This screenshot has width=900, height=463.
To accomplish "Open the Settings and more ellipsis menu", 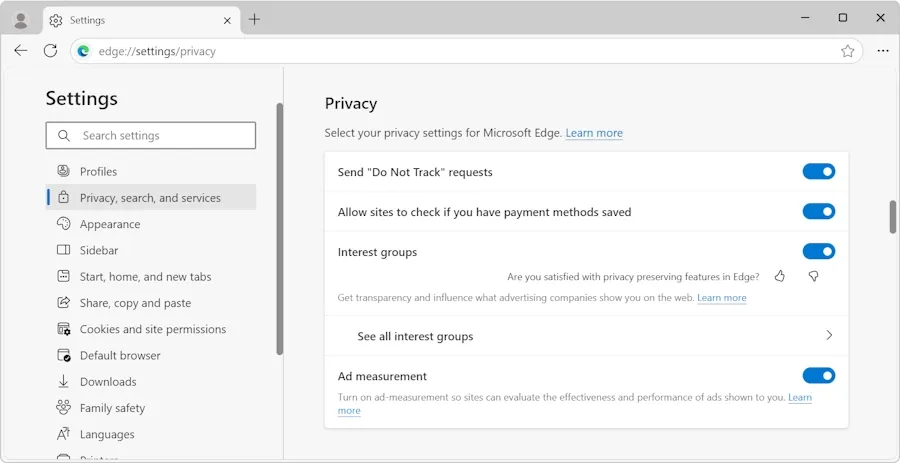I will pos(883,51).
